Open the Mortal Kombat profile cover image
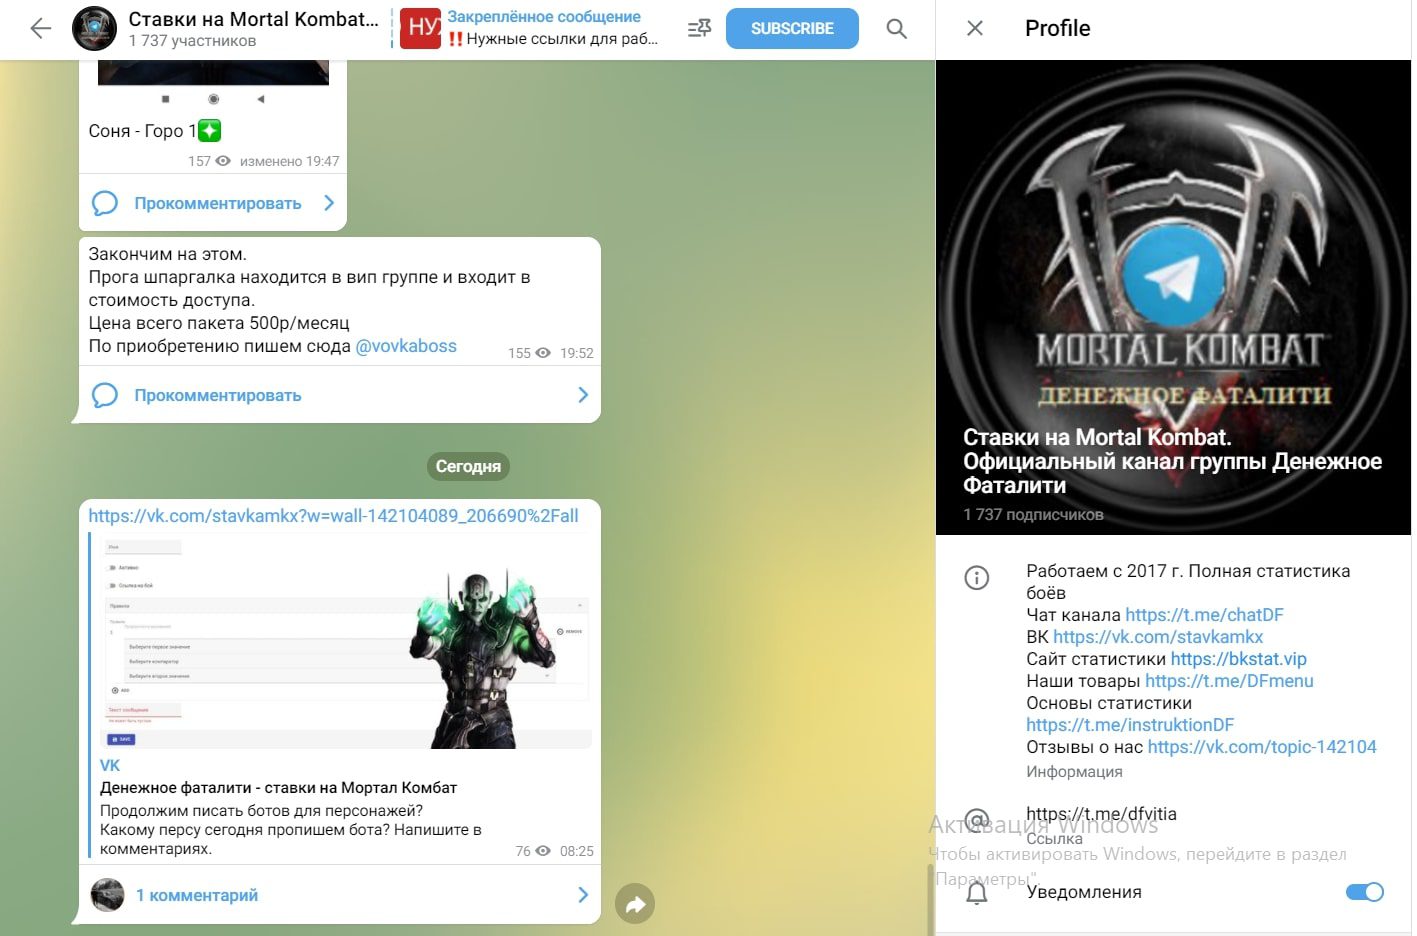The image size is (1417, 936). pos(1173,297)
